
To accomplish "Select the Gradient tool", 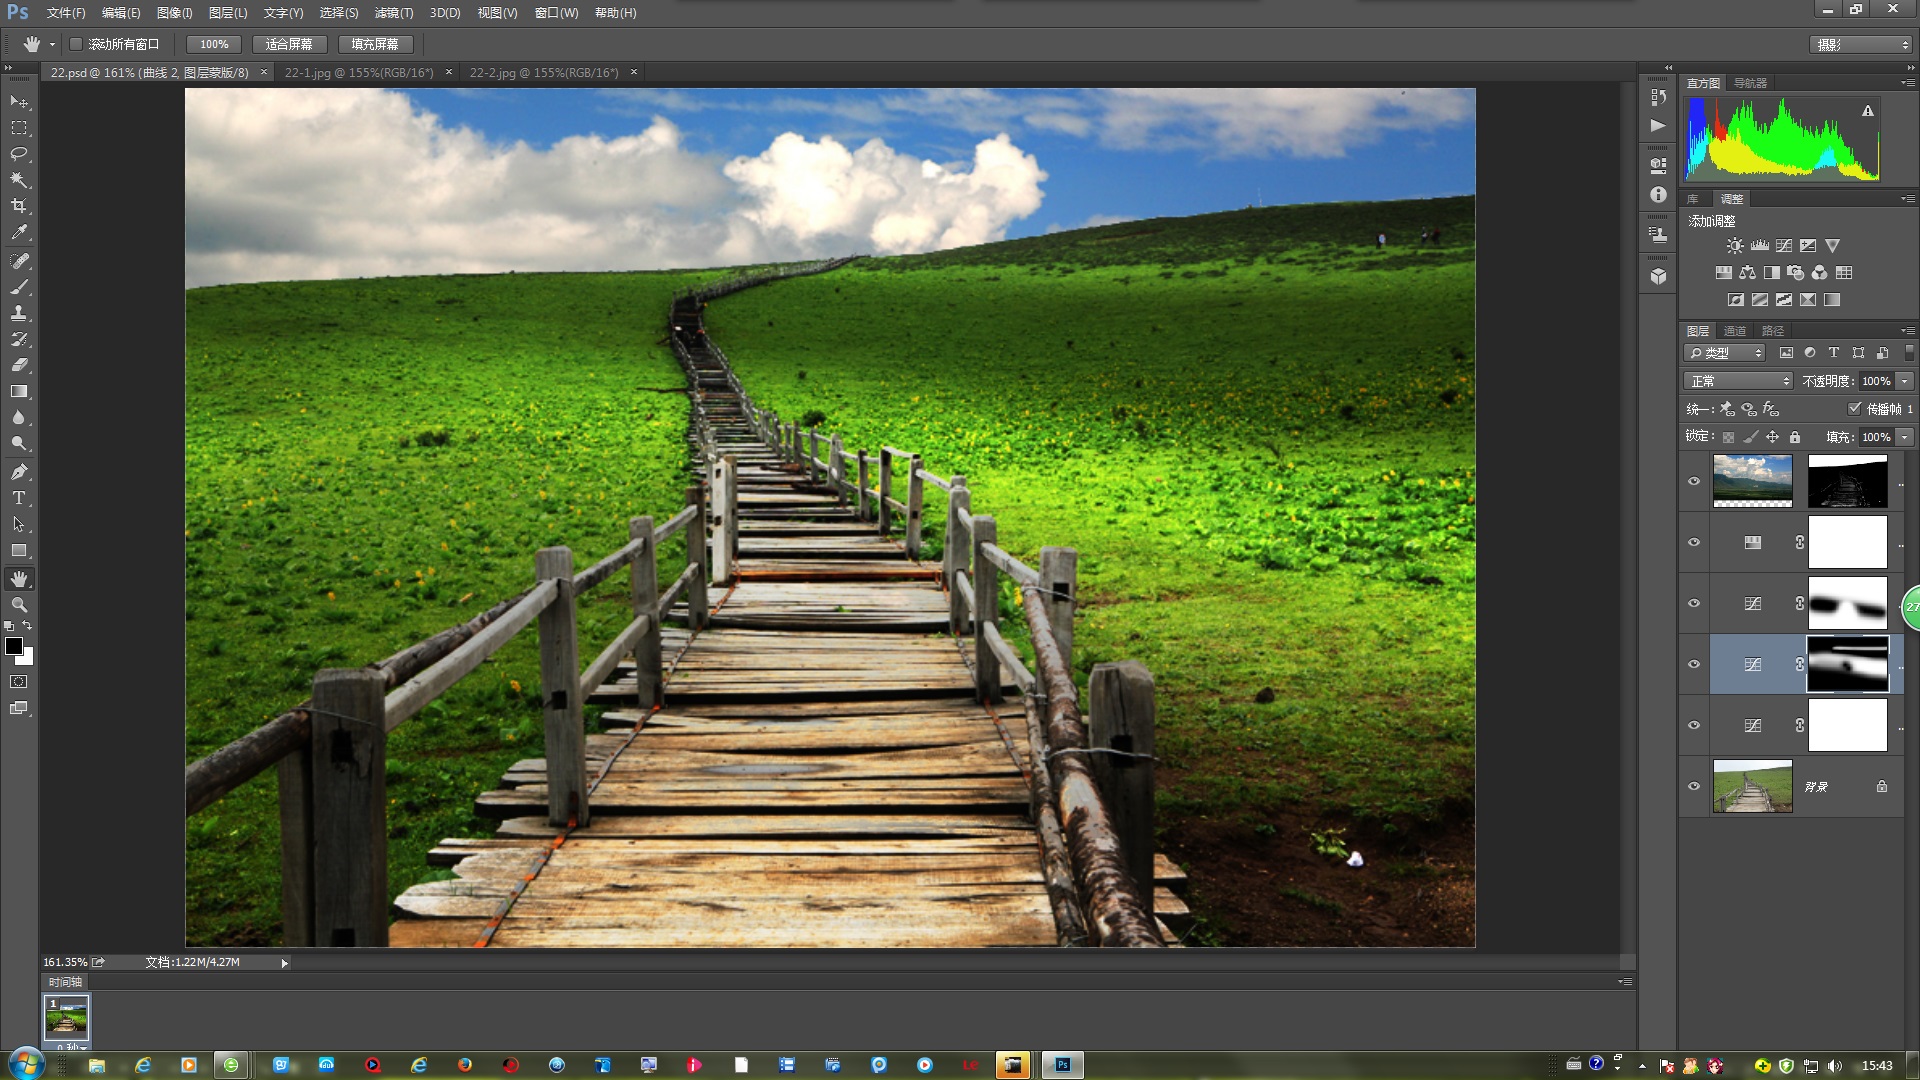I will 19,391.
